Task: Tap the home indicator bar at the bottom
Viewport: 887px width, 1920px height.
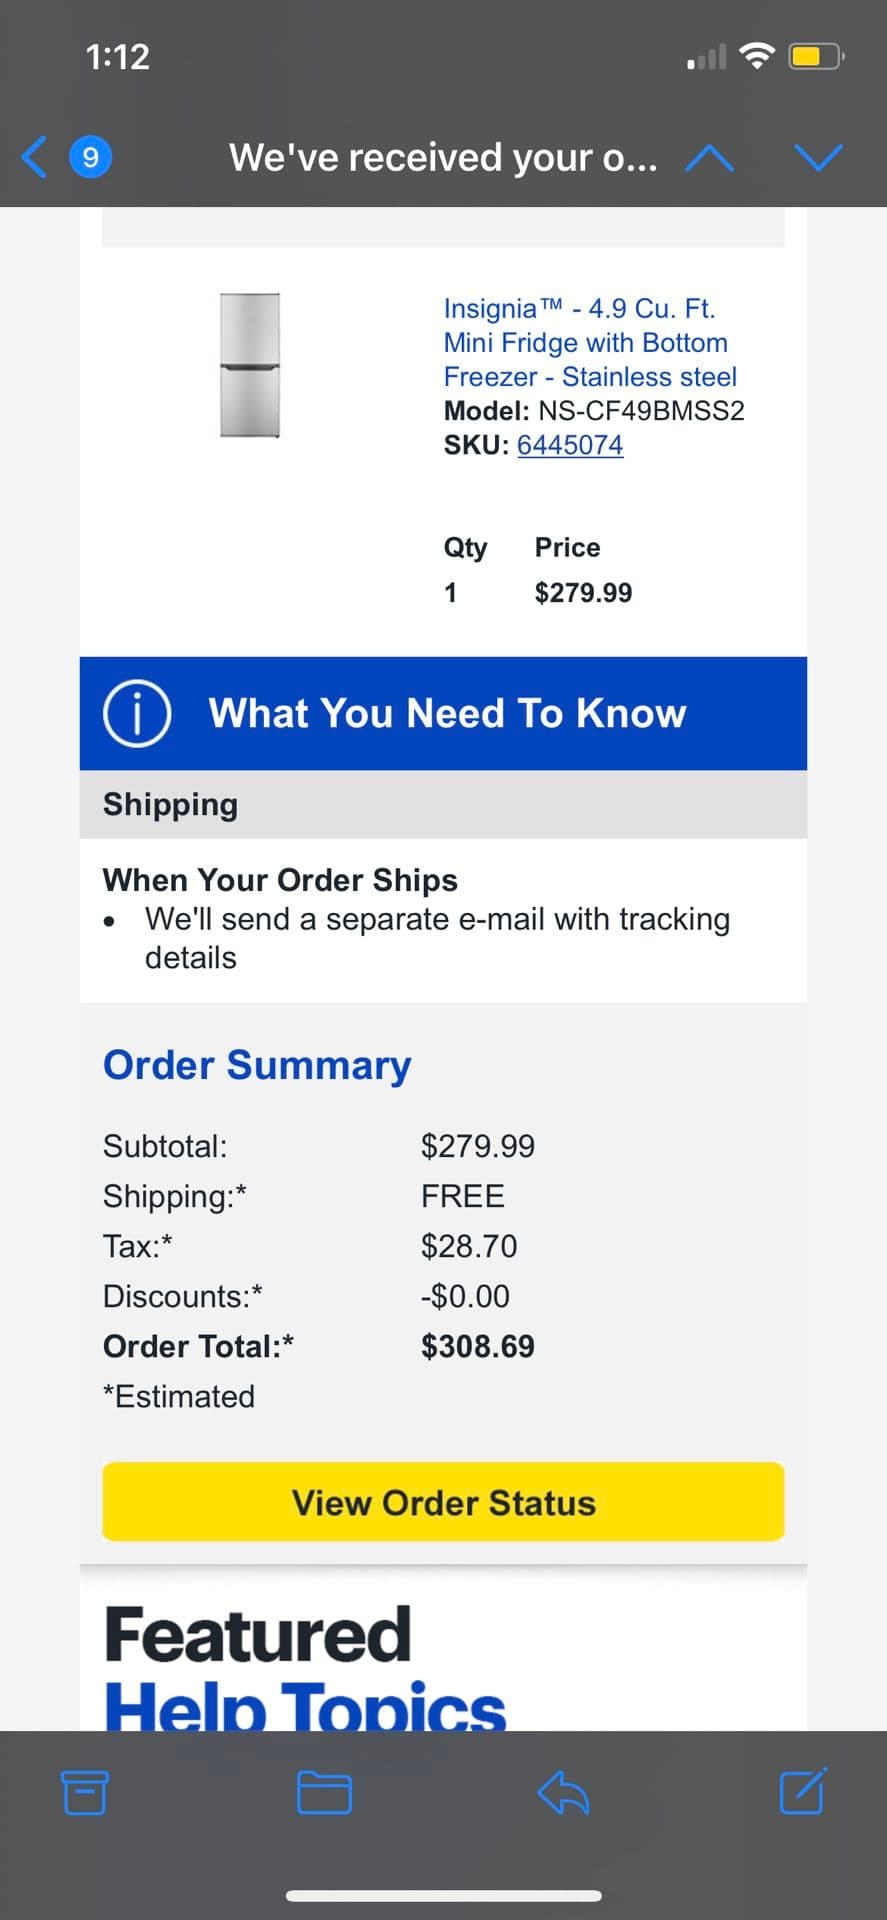Action: click(443, 1896)
